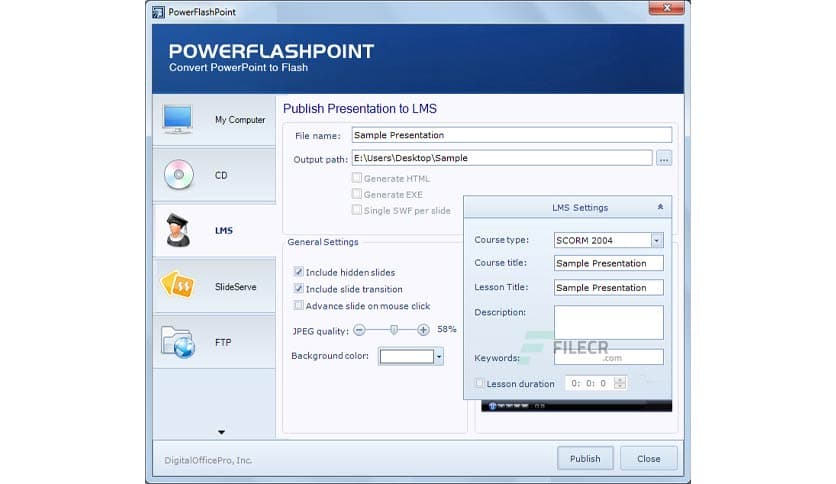Switch to the CD publish tab

click(x=214, y=175)
